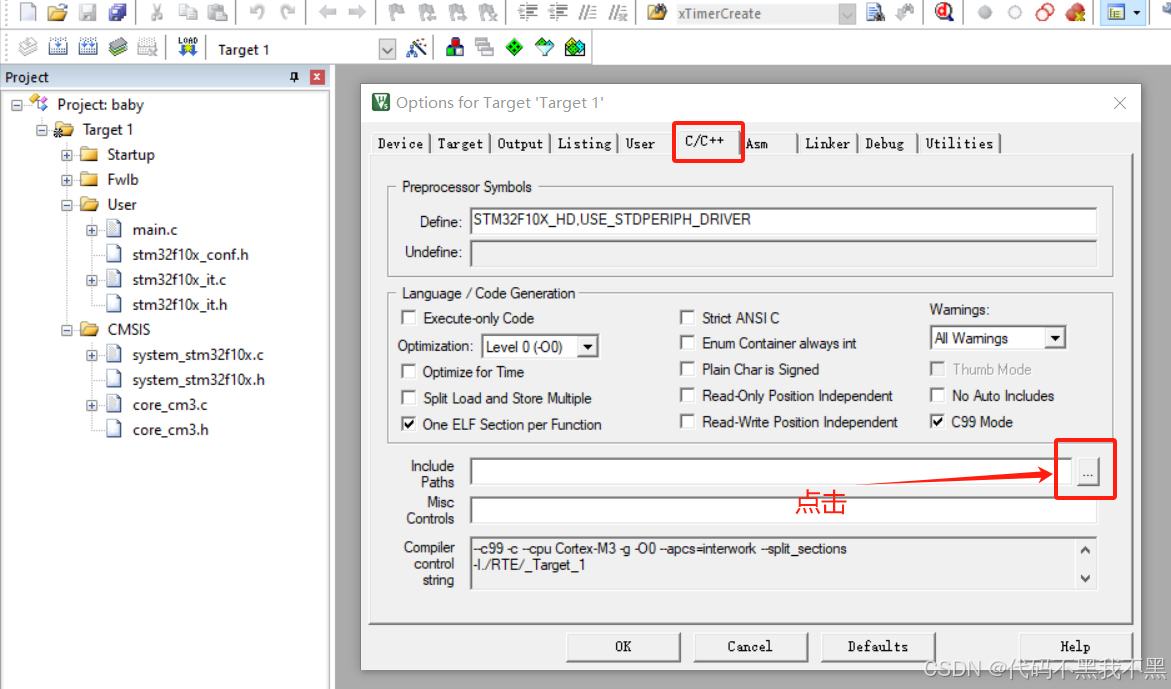The width and height of the screenshot is (1171, 689).
Task: Expand the Fwlb folder
Action: coord(66,180)
